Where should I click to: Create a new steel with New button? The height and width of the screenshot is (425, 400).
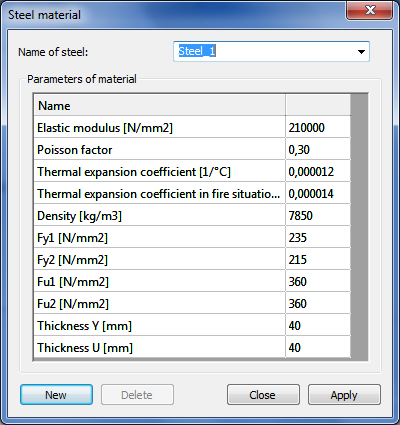[x=56, y=395]
